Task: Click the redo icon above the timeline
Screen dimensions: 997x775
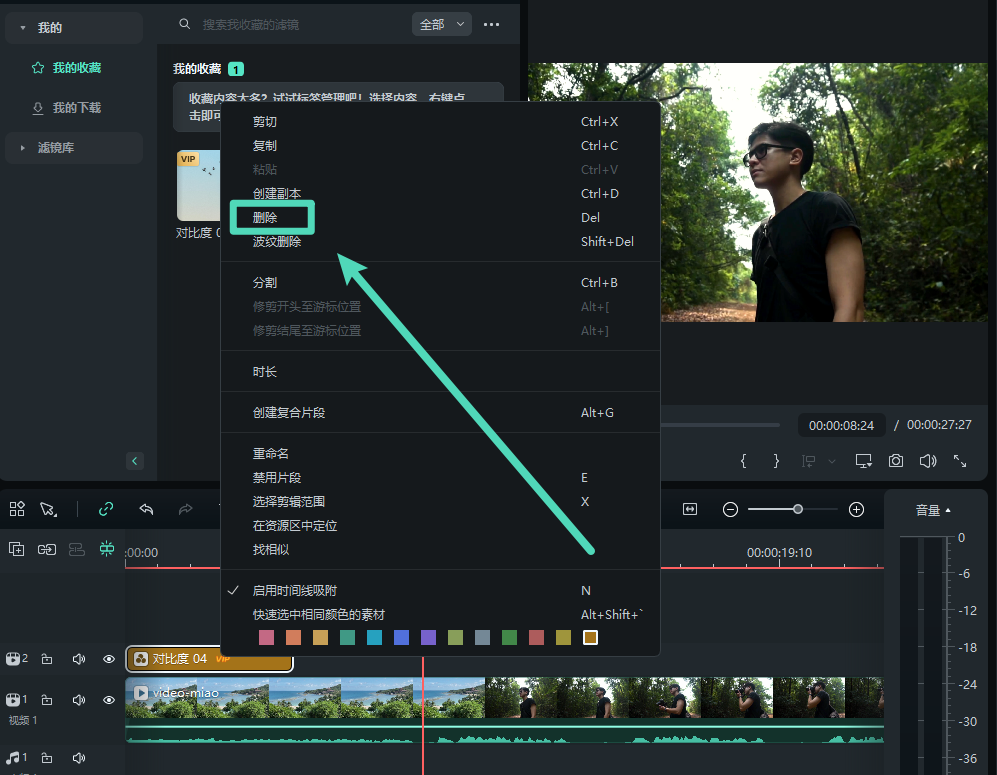Action: click(185, 509)
